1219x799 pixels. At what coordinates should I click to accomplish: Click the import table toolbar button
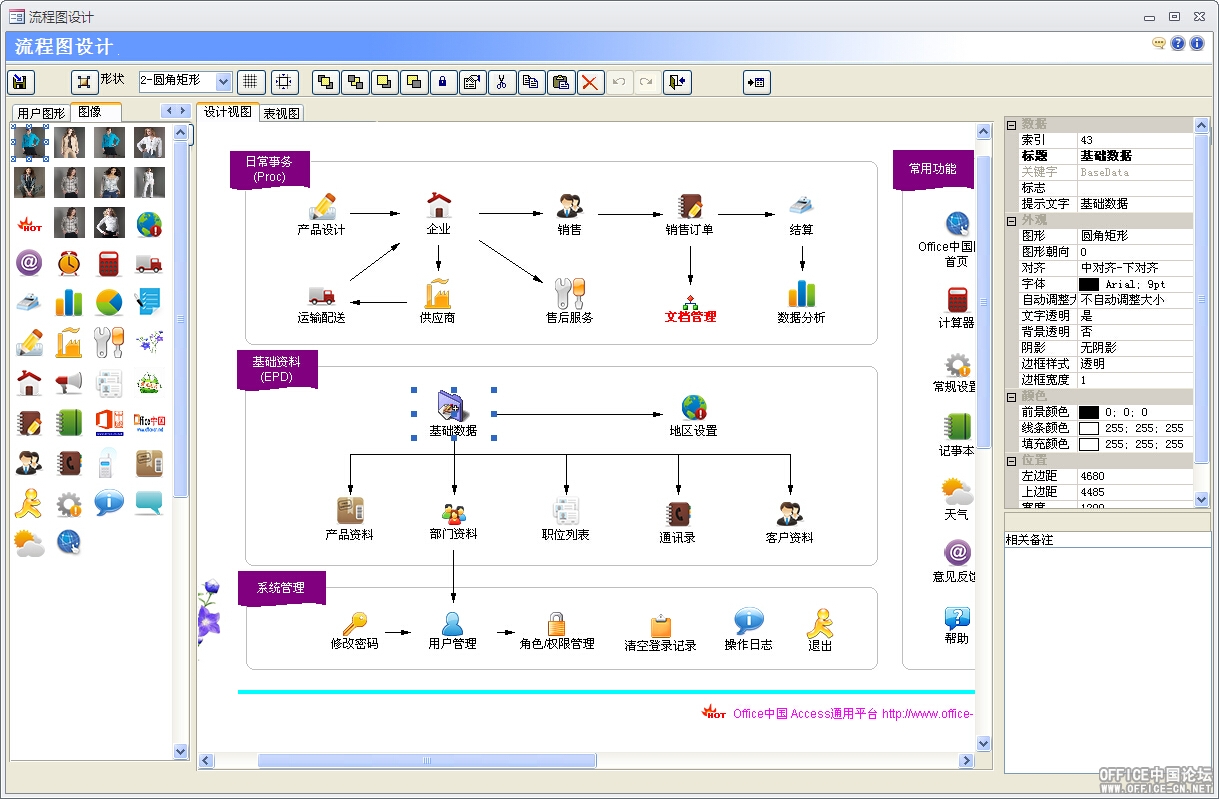(756, 82)
